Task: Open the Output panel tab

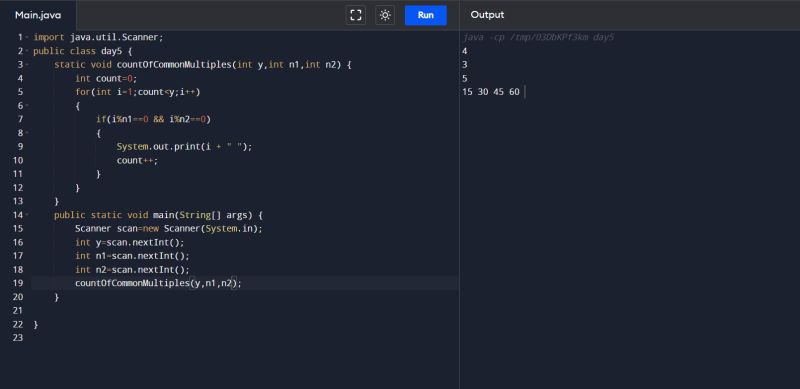Action: pos(487,15)
